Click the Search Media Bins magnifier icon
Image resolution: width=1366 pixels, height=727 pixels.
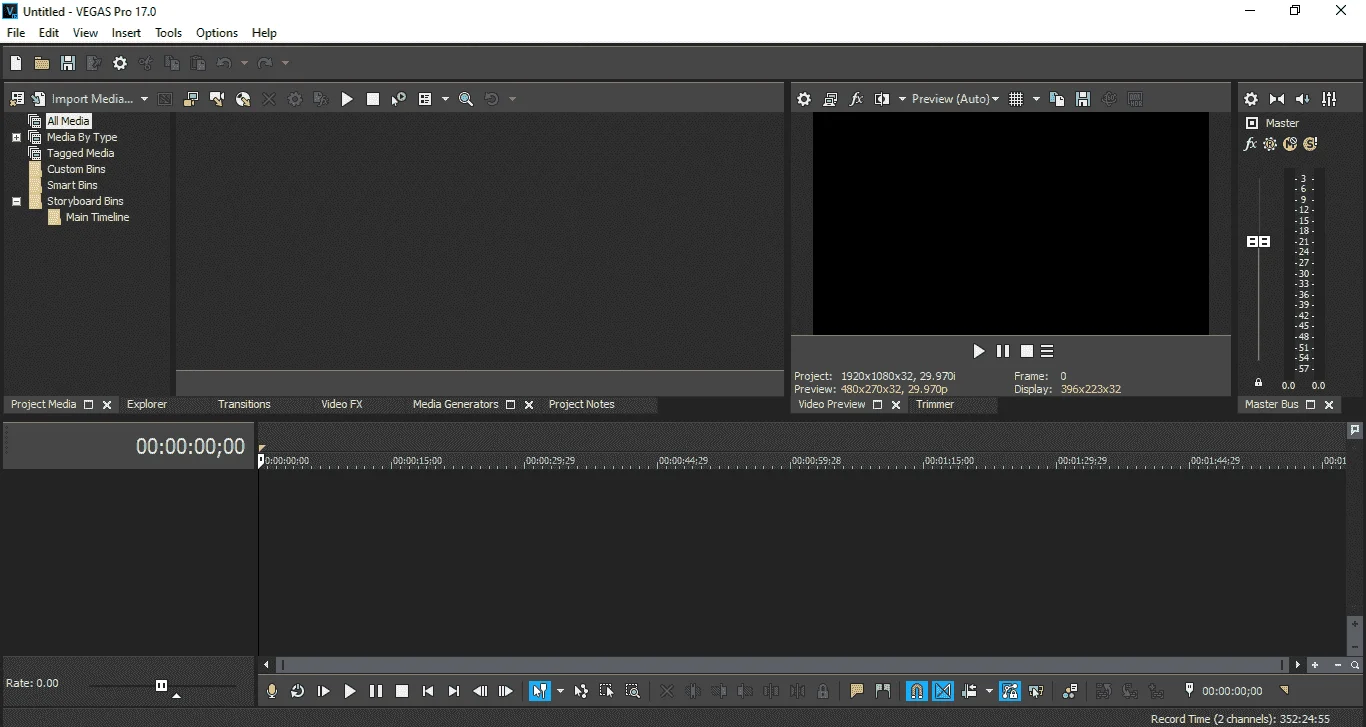point(466,99)
